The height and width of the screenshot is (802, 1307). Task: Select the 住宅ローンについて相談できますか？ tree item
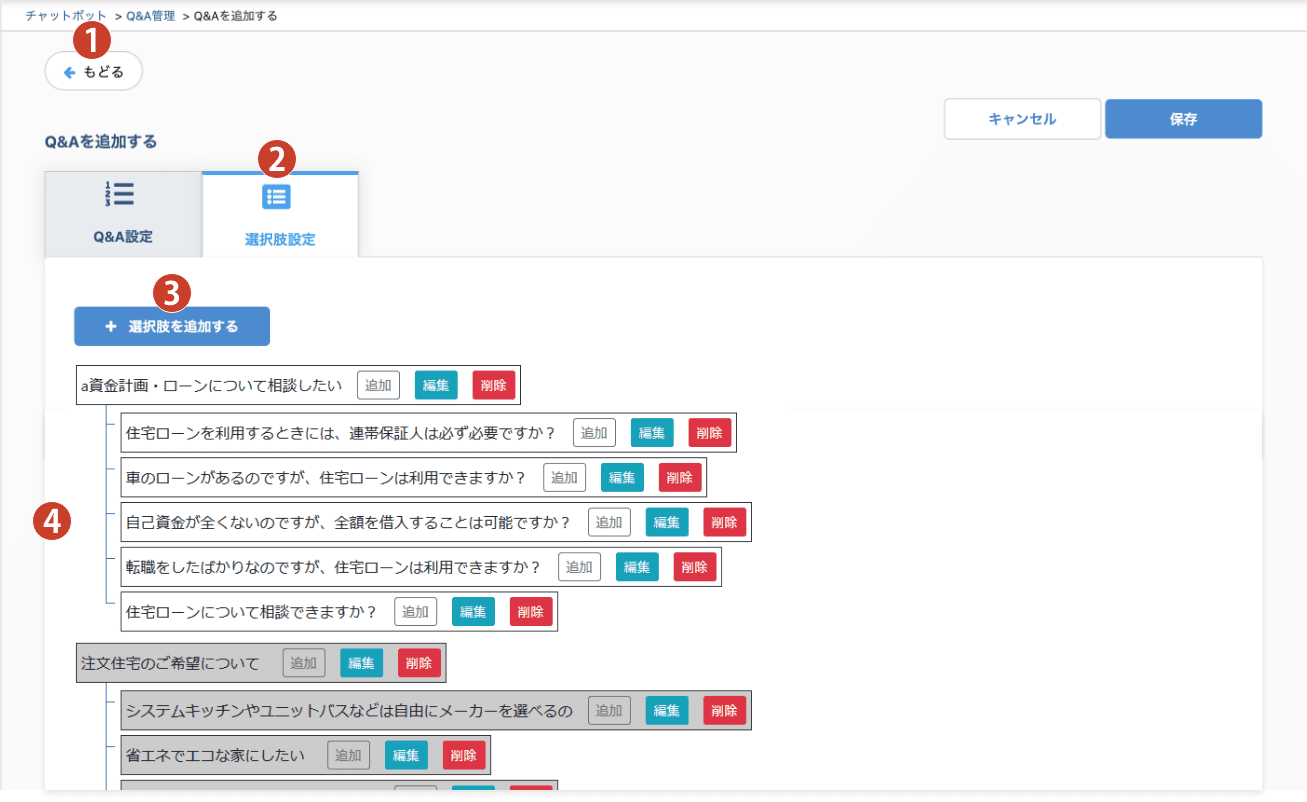(x=252, y=612)
